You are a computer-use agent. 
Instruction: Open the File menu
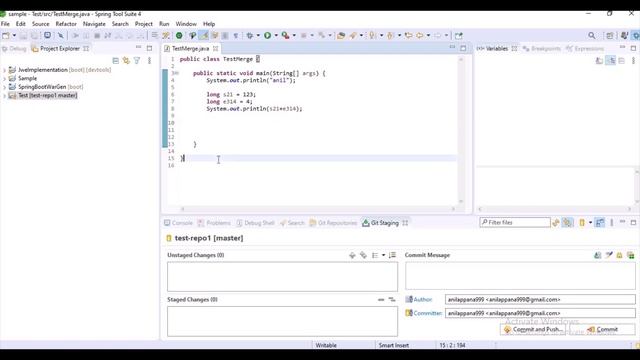[5, 24]
